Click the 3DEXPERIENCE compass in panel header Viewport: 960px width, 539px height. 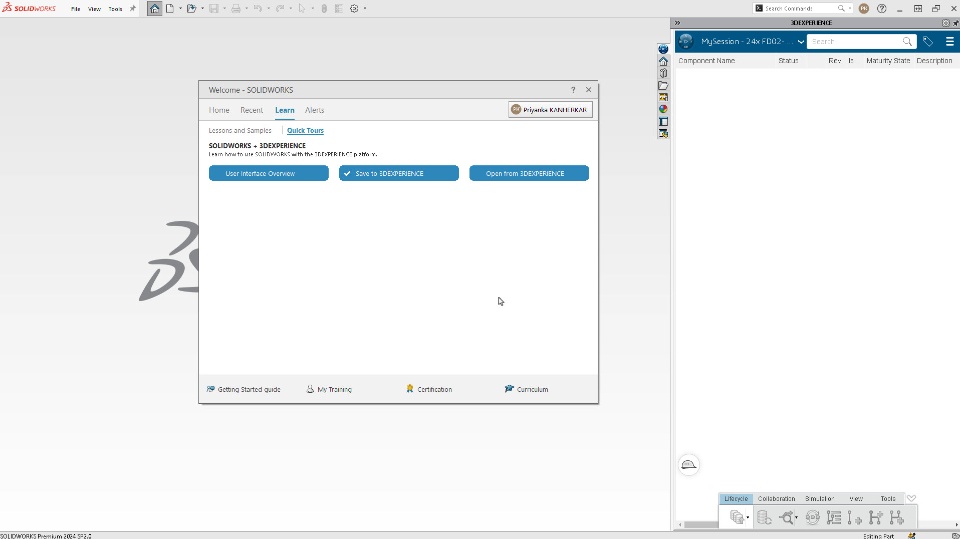click(686, 42)
